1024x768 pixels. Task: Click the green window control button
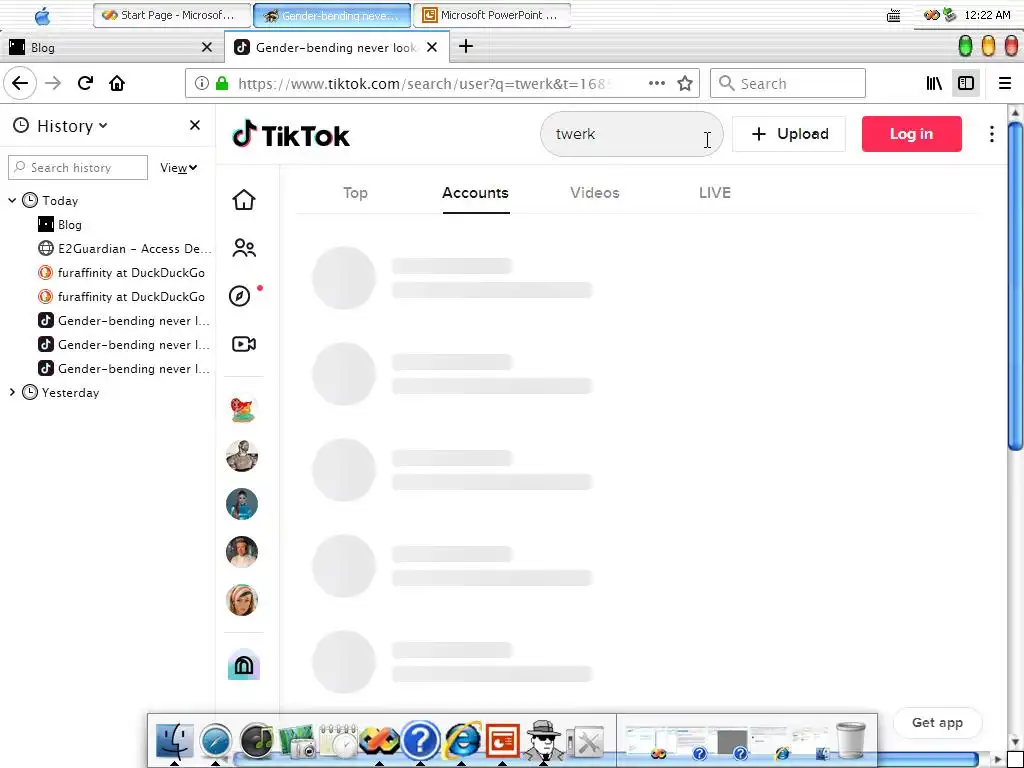point(965,46)
